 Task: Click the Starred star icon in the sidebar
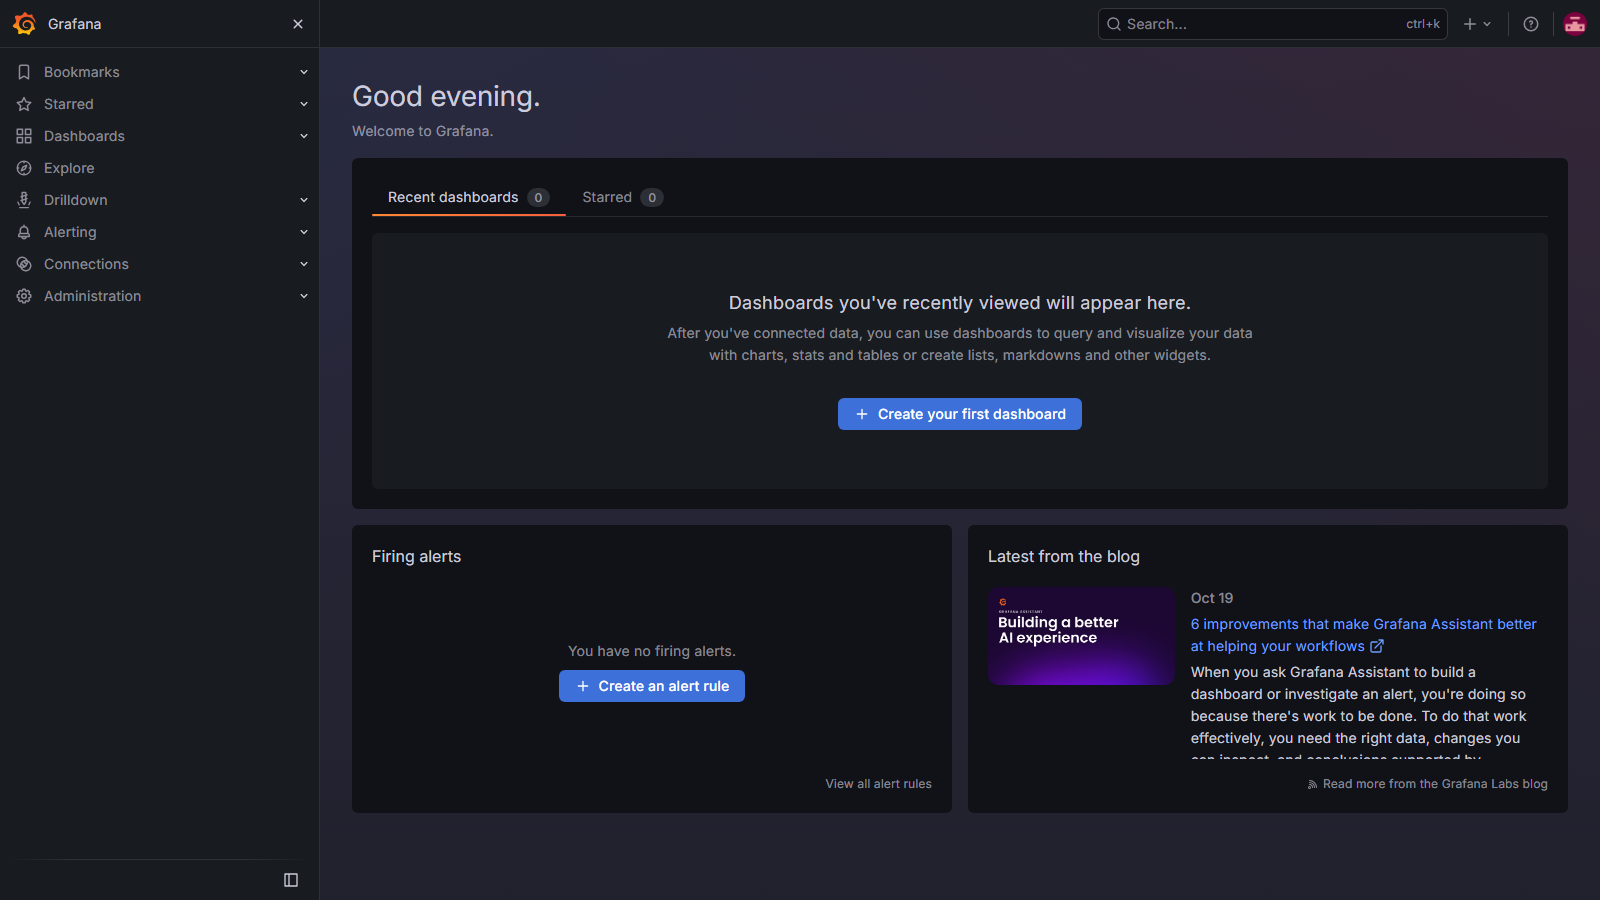coord(24,104)
